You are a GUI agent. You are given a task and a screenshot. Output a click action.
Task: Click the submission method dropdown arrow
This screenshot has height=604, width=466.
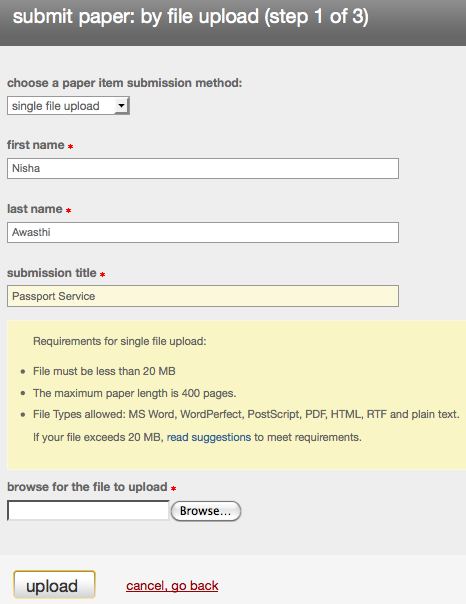122,106
